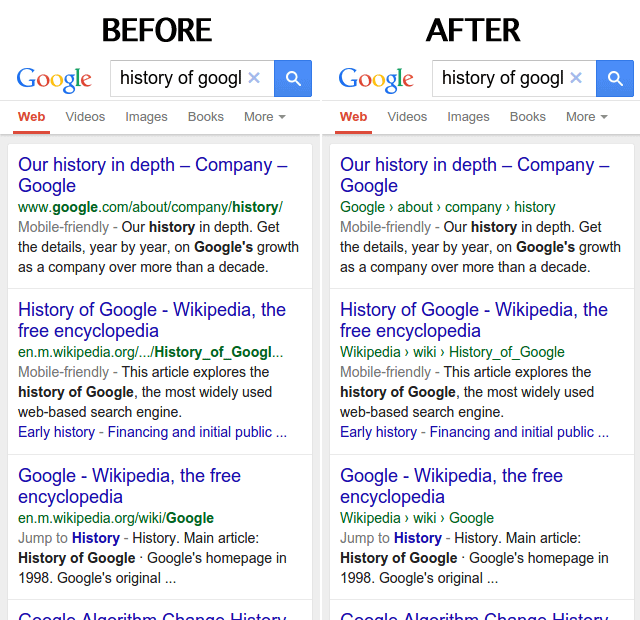Click the Google logo in AFTER panel
Screen dimensions: 640x620
pyautogui.click(x=376, y=79)
